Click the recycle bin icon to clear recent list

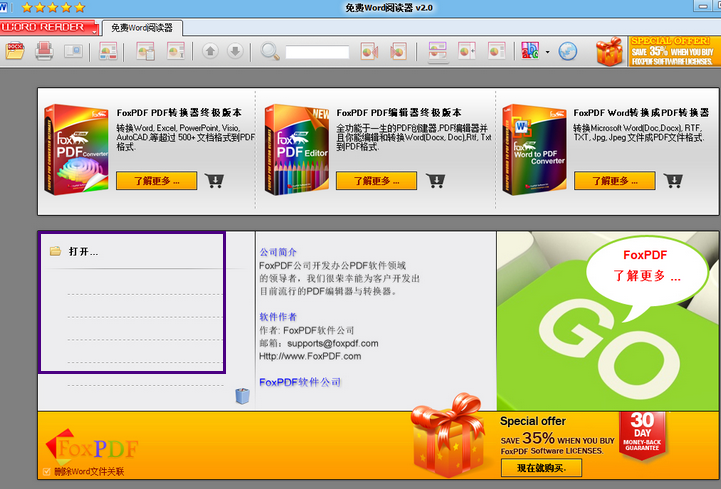point(242,396)
